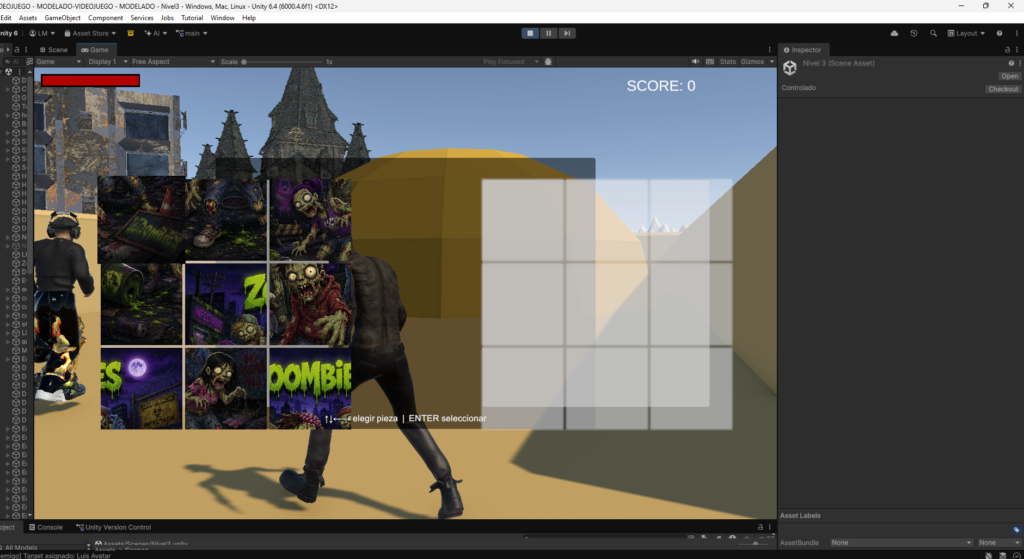The image size is (1024, 559).
Task: Open main toolbar kebab menu
Action: [1016, 33]
